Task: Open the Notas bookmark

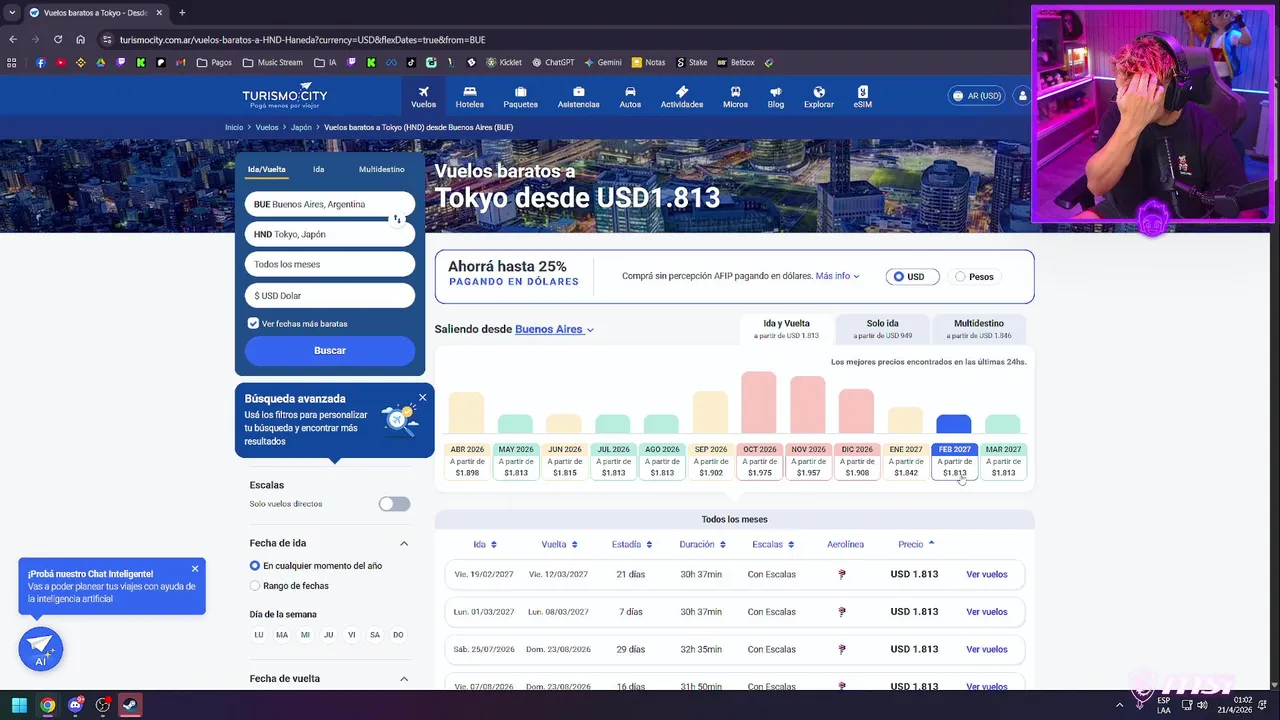Action: [x=648, y=62]
